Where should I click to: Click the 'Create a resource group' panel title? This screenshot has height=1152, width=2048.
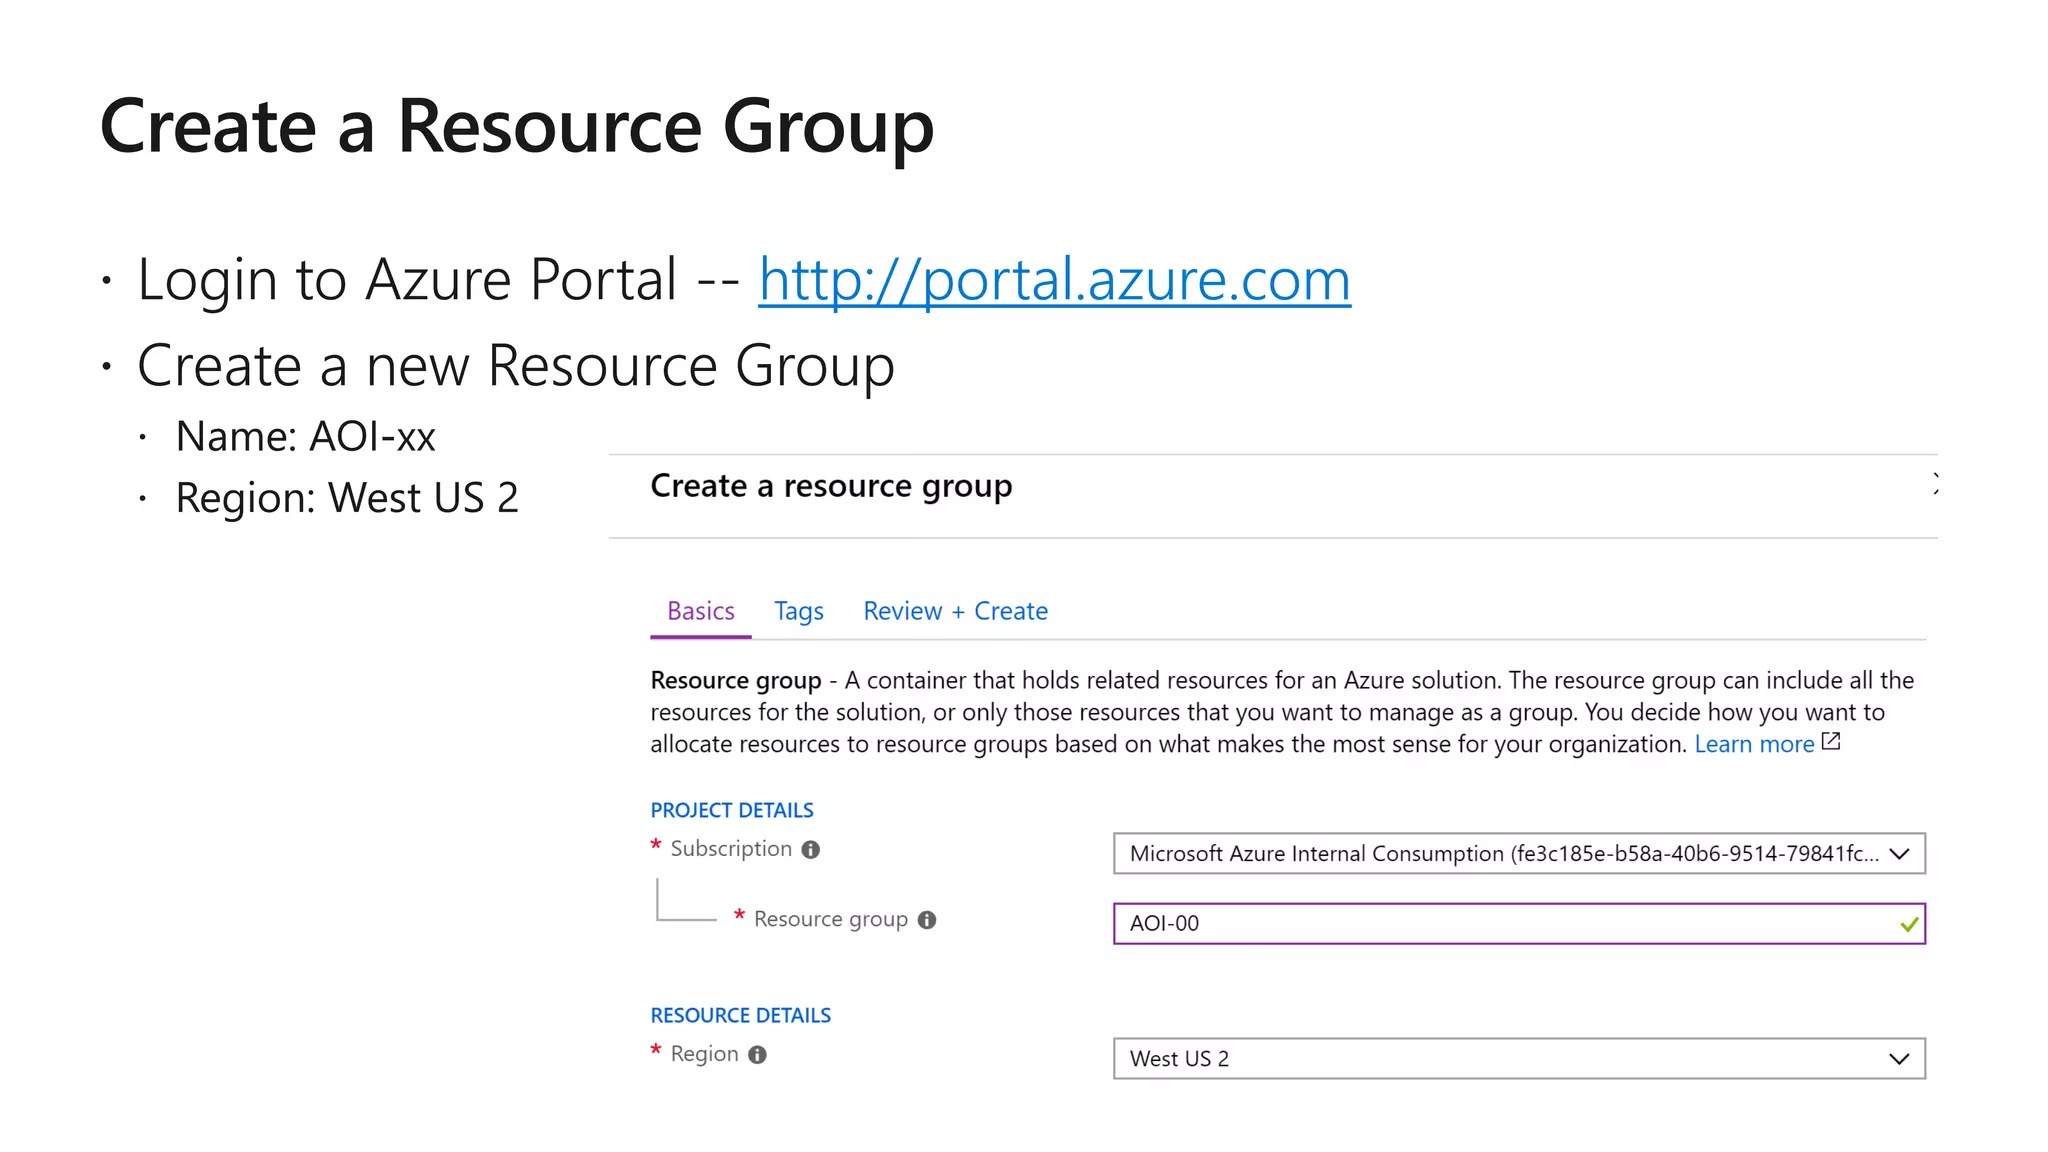click(831, 486)
